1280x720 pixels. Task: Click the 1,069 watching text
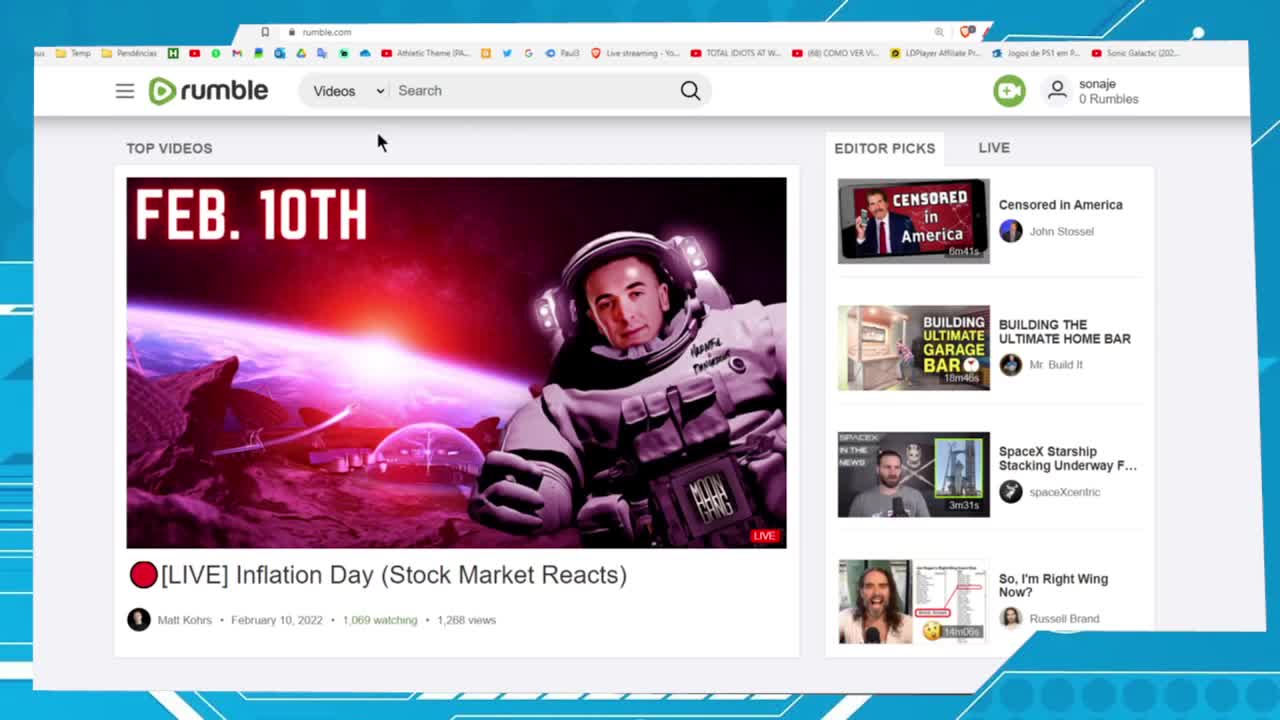coord(380,620)
